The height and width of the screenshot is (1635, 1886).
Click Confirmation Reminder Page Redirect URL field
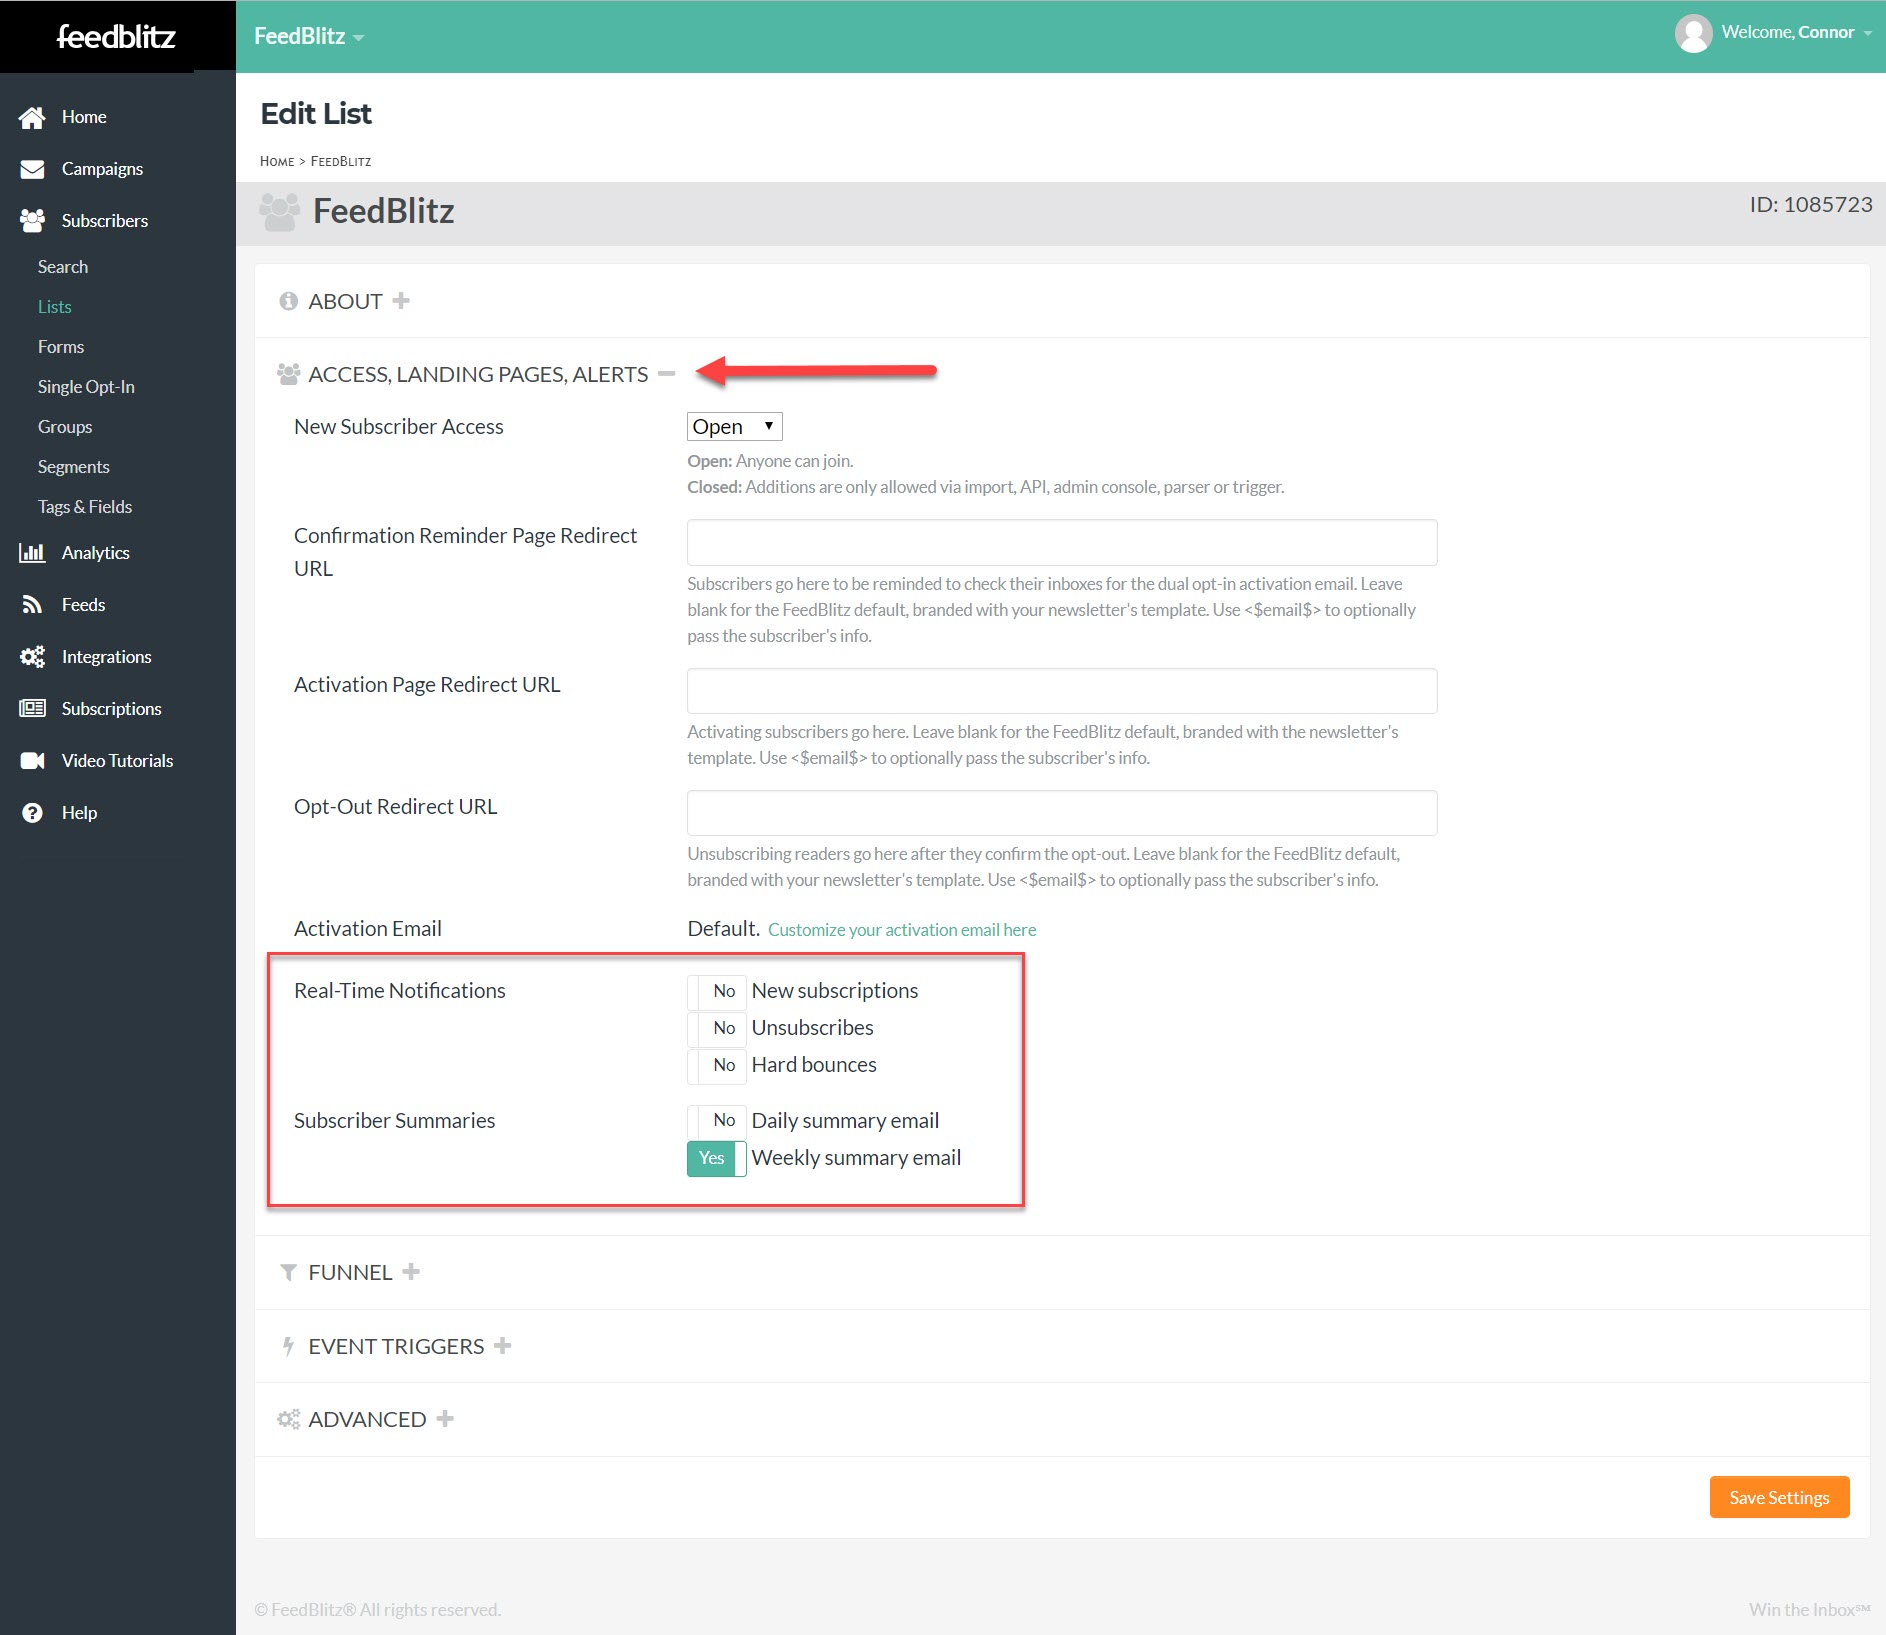(1062, 543)
